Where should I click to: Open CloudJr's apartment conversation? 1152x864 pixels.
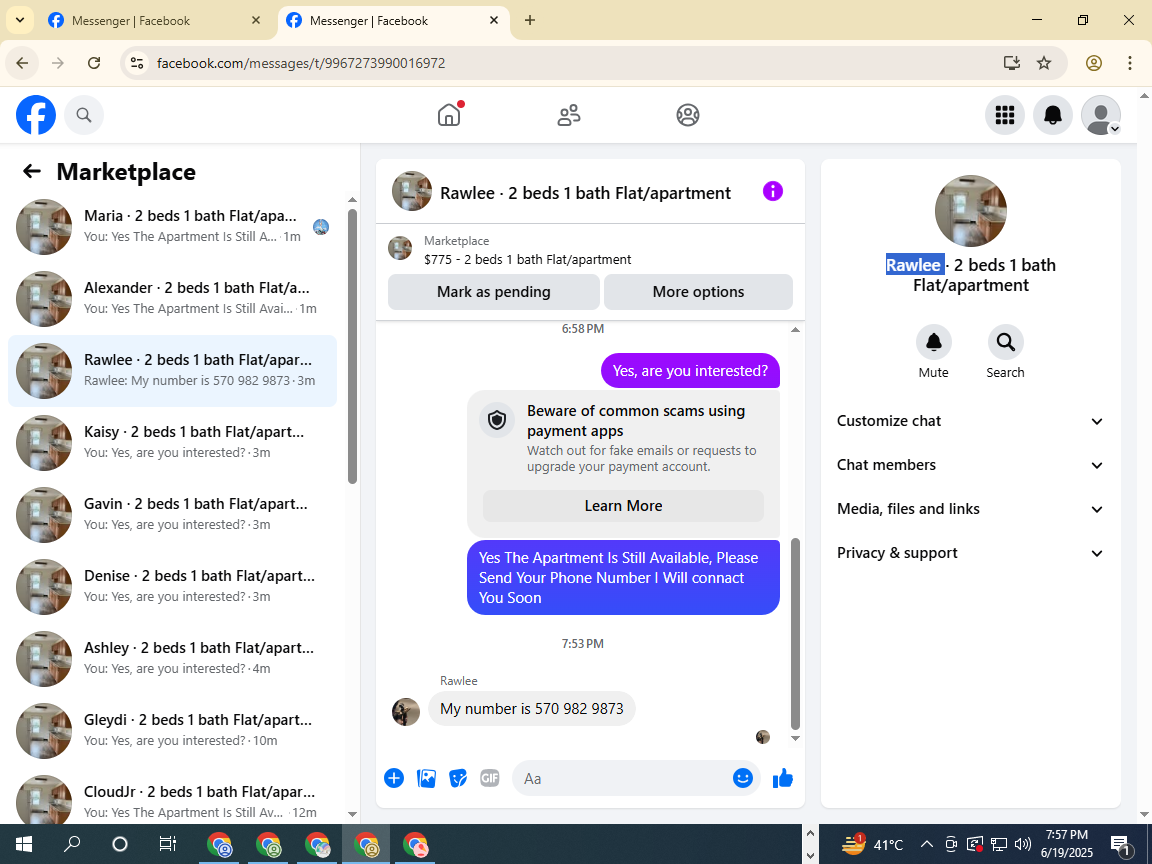[x=172, y=801]
